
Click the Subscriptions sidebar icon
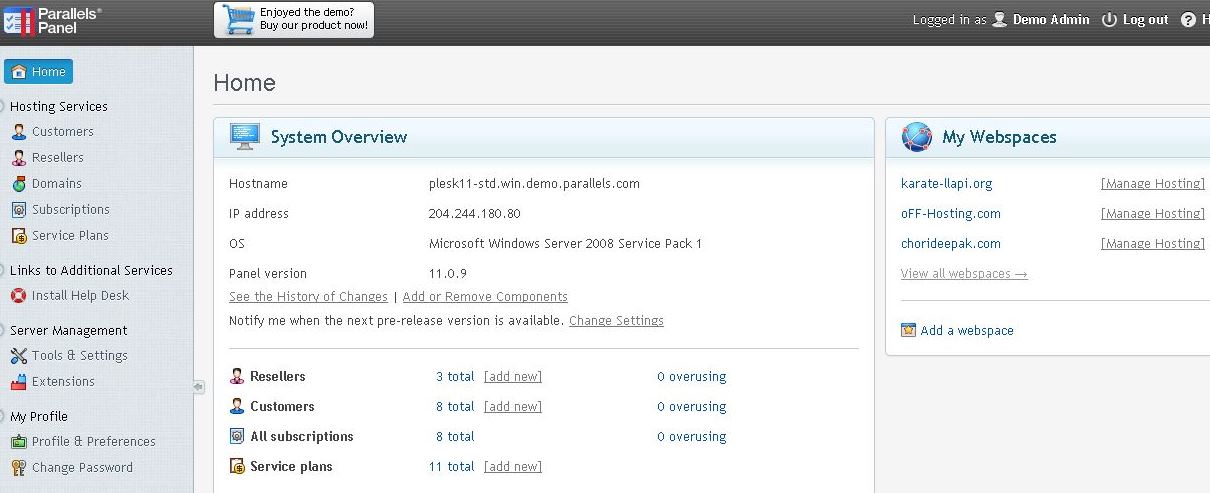(x=18, y=210)
